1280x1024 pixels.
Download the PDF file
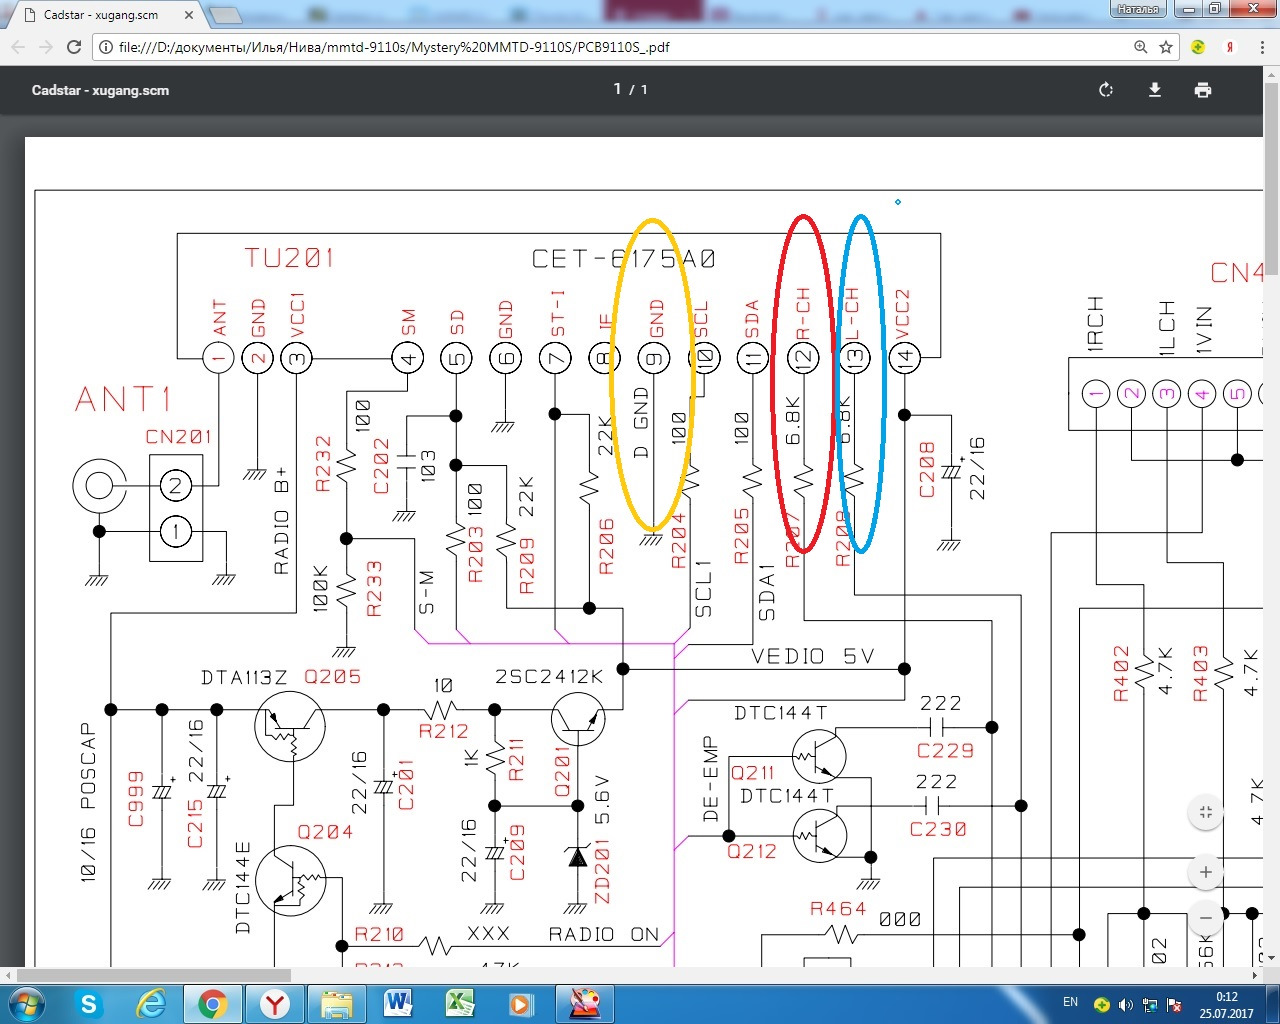[1154, 90]
